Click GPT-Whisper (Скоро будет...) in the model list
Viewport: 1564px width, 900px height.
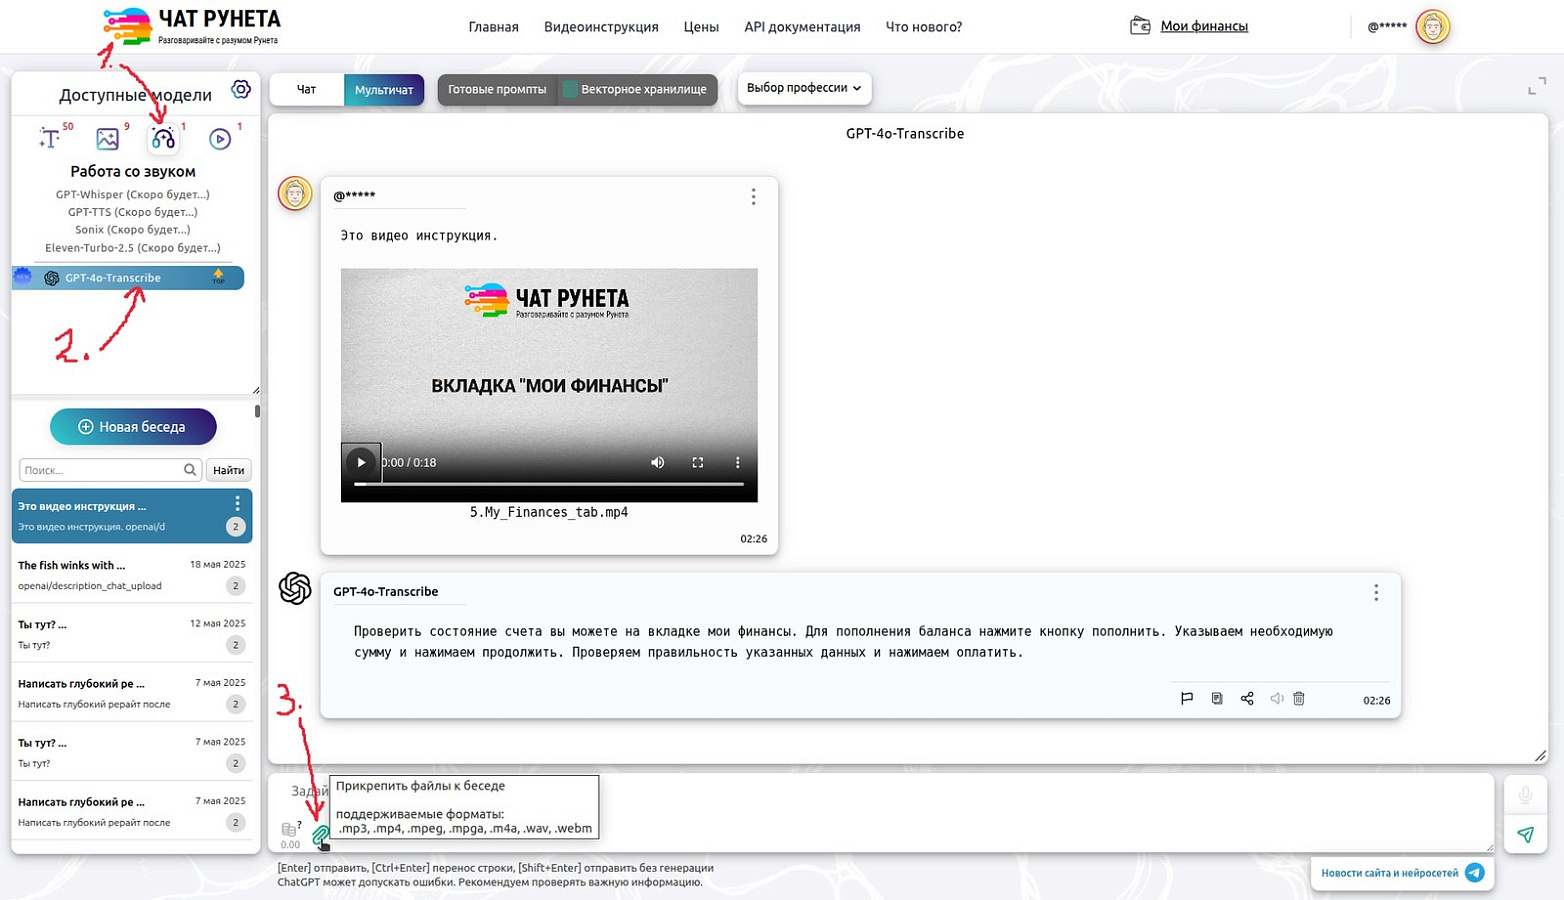click(133, 194)
